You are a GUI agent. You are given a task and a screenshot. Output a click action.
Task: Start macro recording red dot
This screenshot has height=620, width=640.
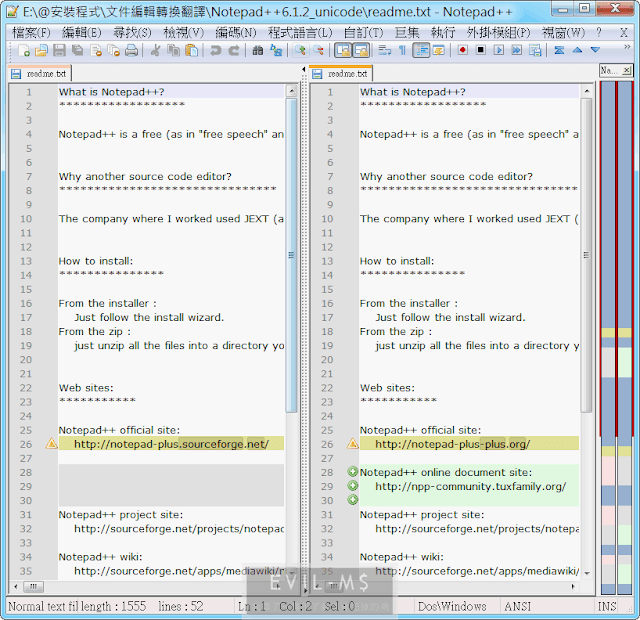[463, 50]
